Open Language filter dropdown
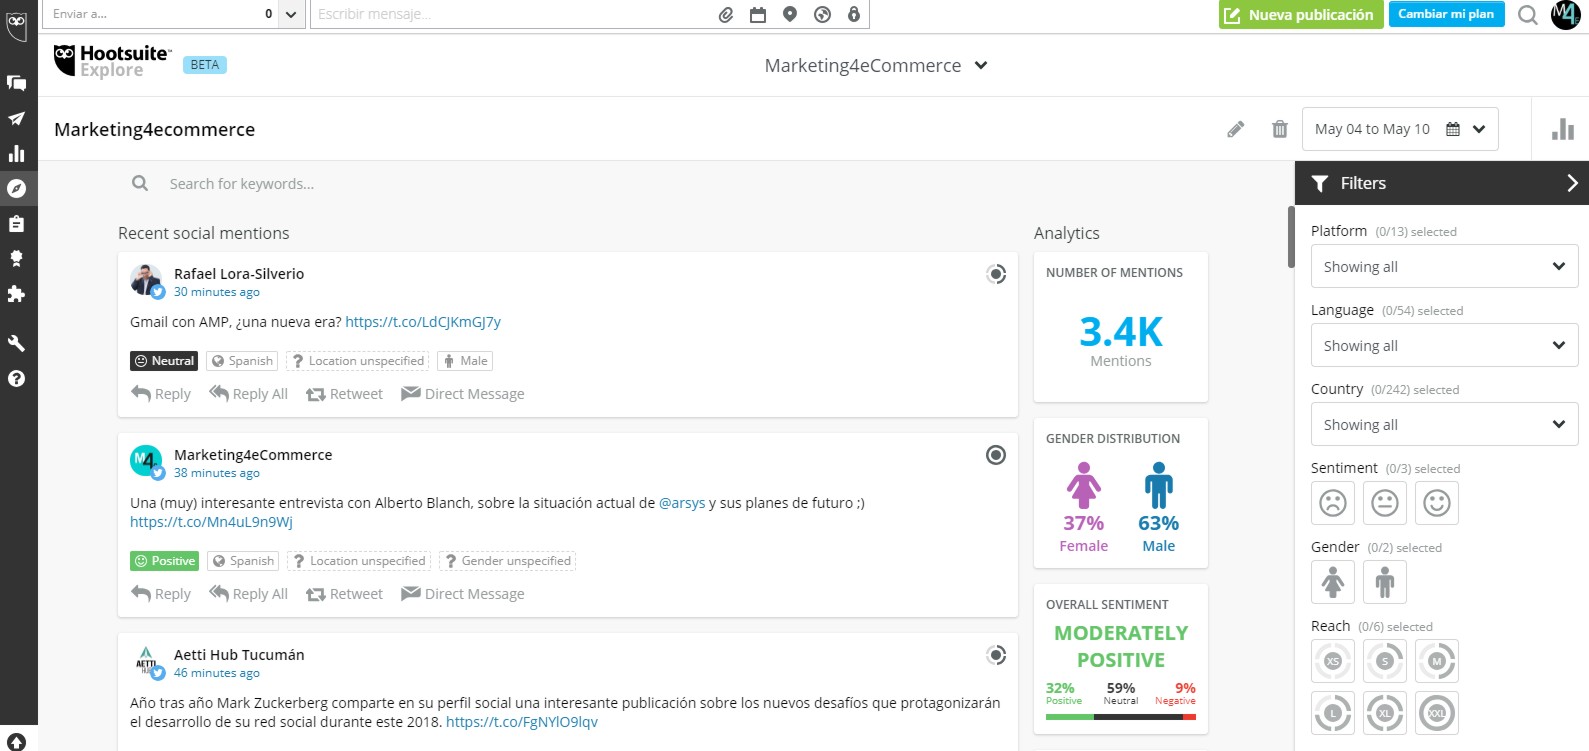Viewport: 1589px width, 751px height. point(1444,345)
